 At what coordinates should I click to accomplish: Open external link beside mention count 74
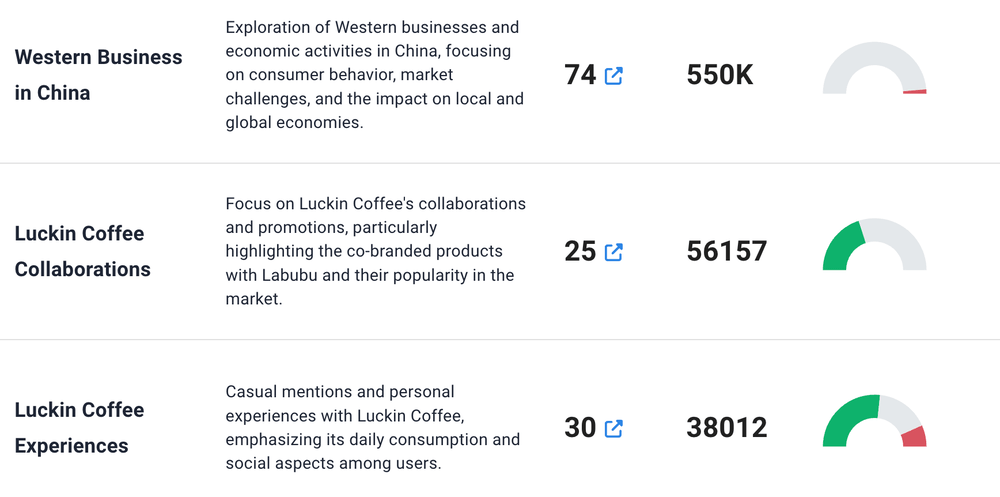click(614, 75)
